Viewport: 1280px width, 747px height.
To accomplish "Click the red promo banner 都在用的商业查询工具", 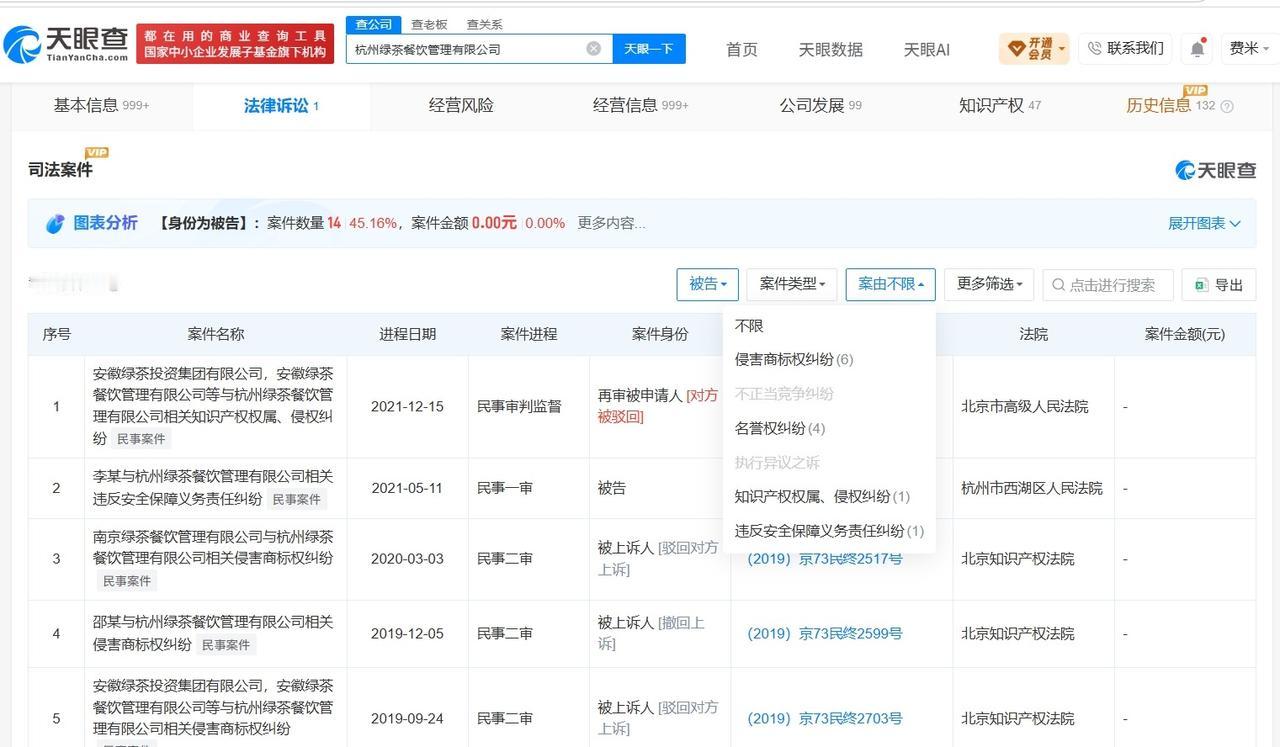I will tap(234, 44).
